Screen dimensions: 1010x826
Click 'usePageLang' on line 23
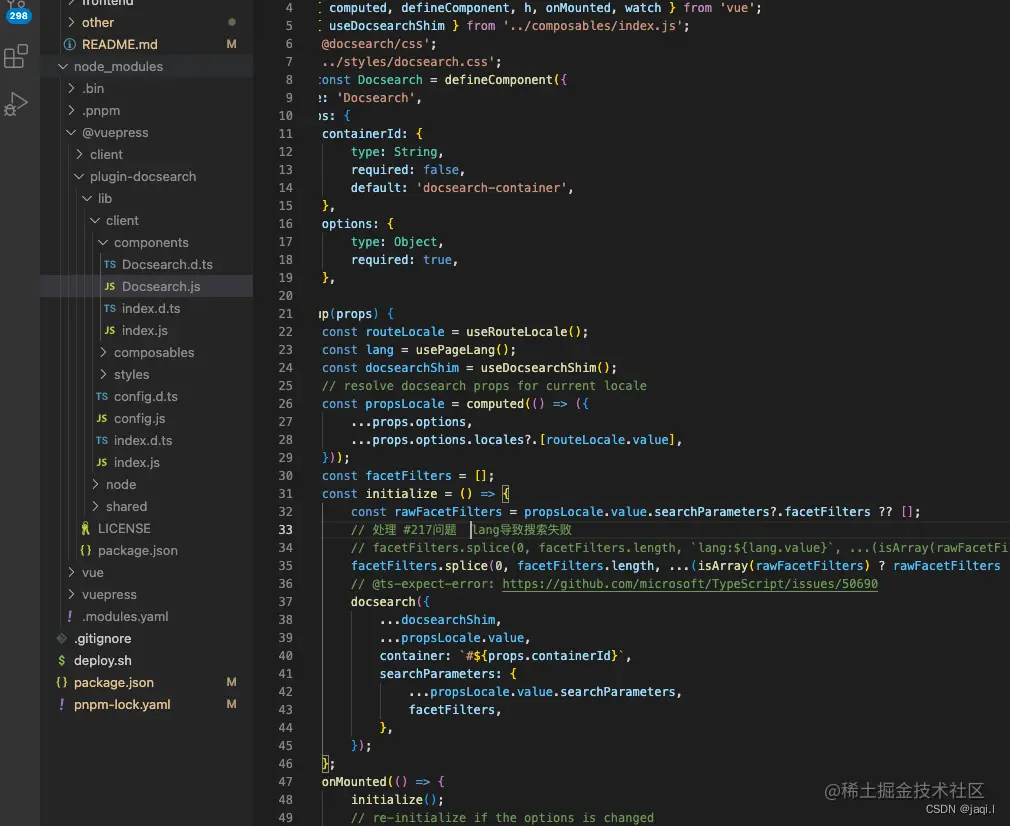[x=455, y=350]
